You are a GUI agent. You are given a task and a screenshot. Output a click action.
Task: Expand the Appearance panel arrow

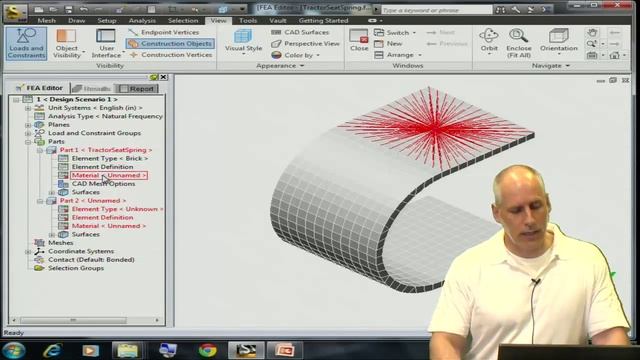[x=302, y=66]
